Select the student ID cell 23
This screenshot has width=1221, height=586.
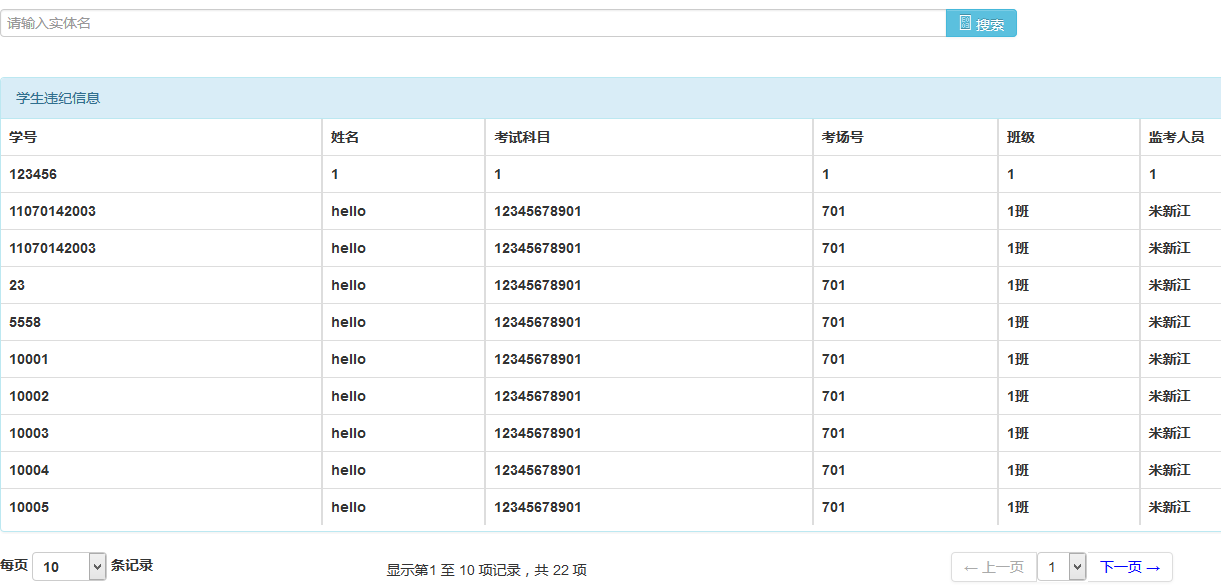pyautogui.click(x=17, y=285)
